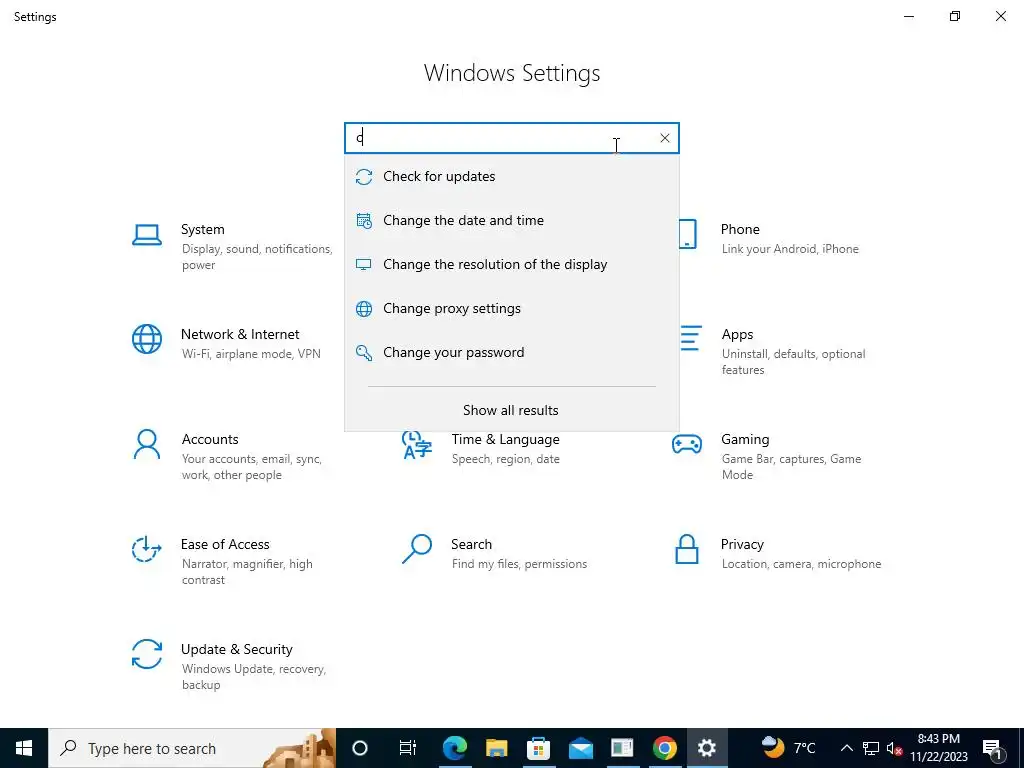Click the network tray icon
This screenshot has width=1024, height=768.
871,748
